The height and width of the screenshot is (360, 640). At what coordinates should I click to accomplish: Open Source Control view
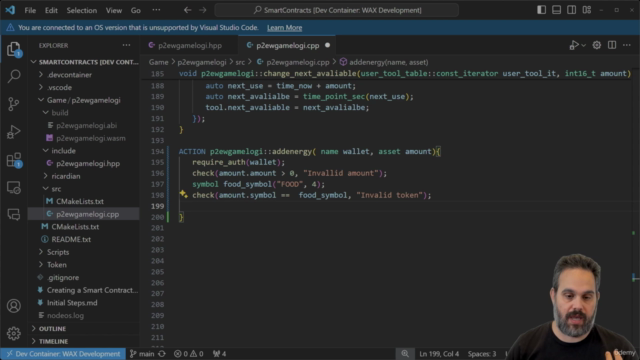point(13,104)
